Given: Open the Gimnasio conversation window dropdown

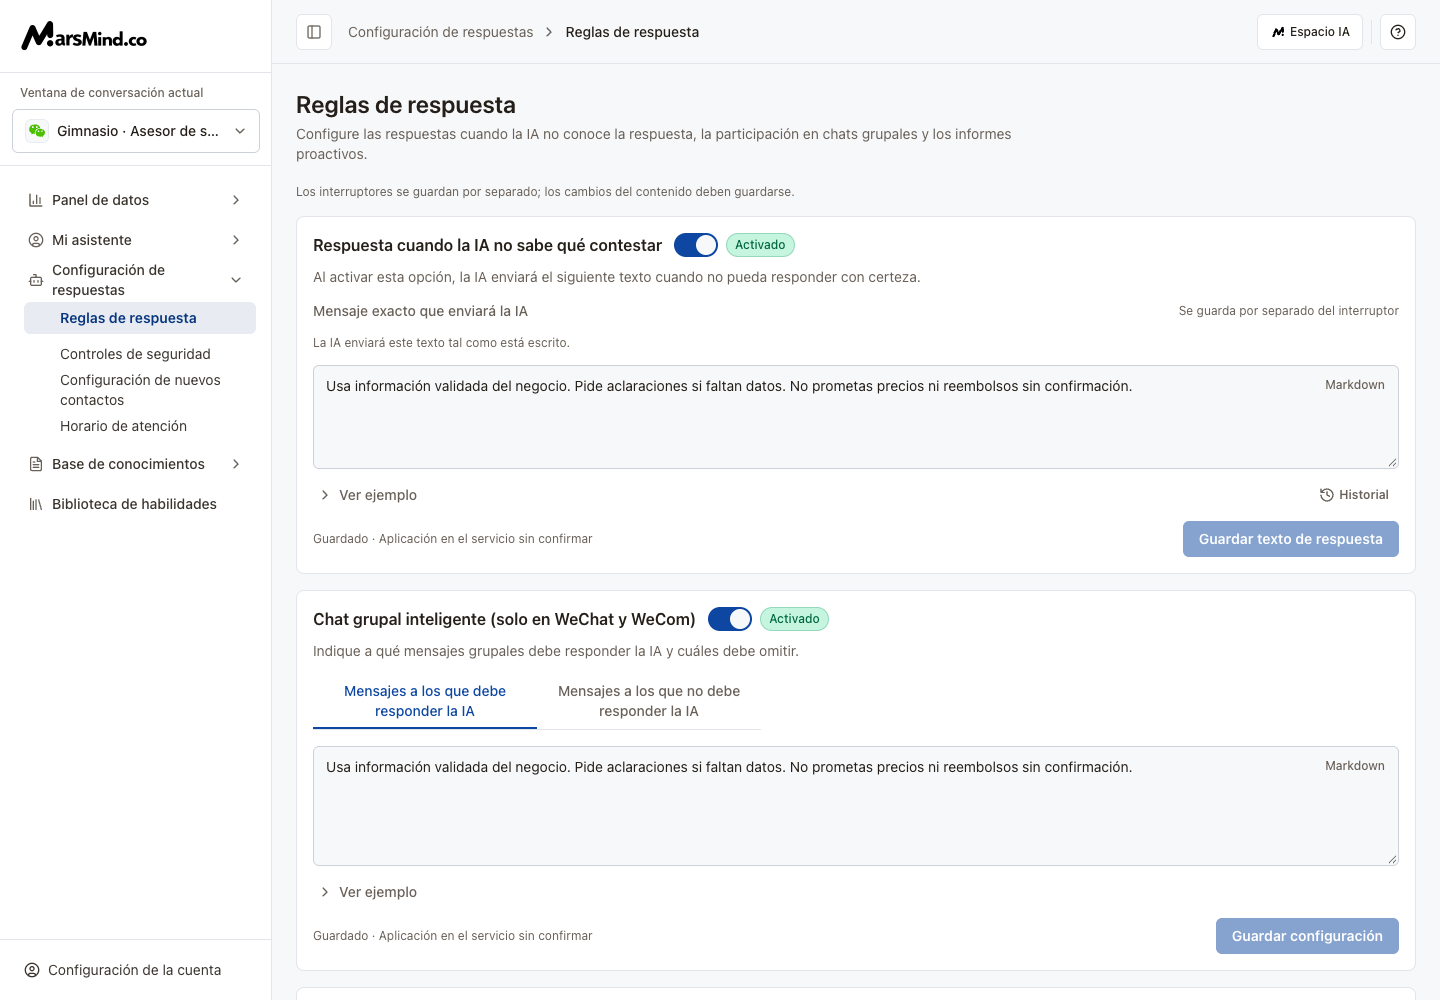Looking at the screenshot, I should click(136, 131).
